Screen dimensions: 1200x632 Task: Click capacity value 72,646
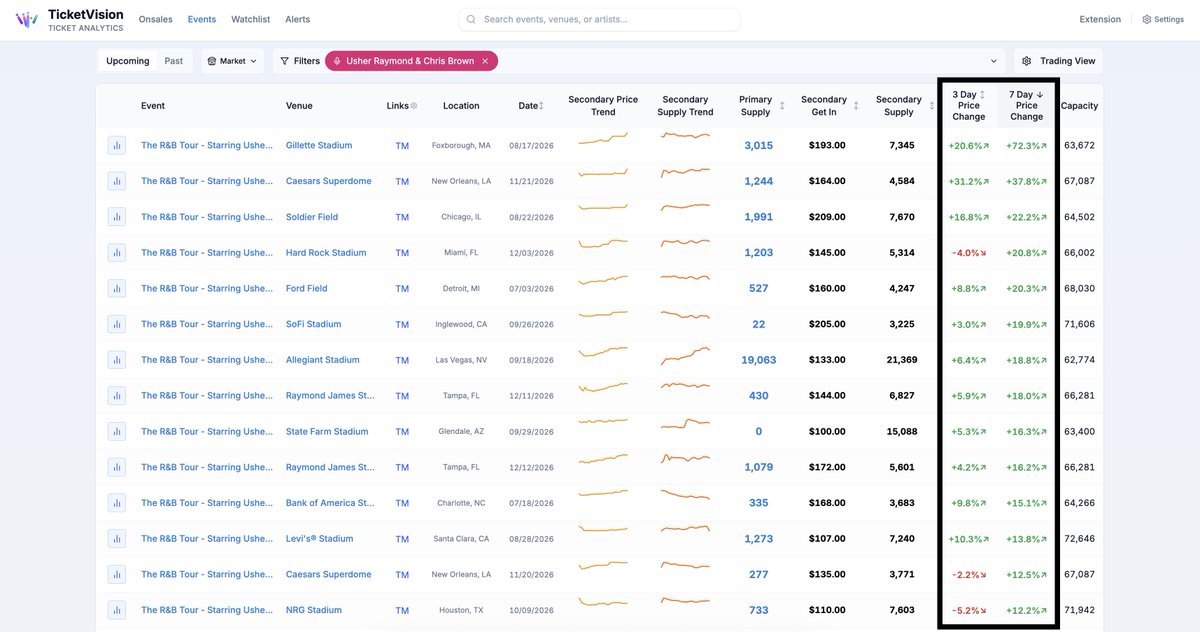tap(1080, 538)
